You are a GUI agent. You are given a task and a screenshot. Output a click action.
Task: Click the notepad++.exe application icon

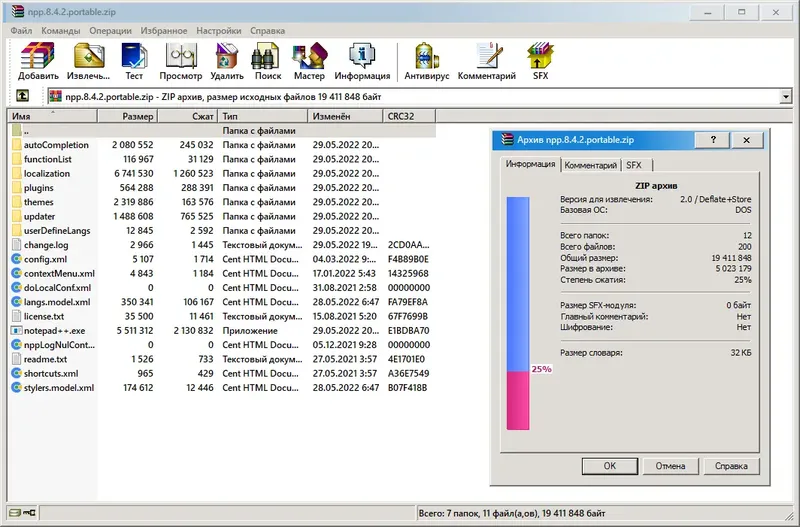(x=16, y=331)
